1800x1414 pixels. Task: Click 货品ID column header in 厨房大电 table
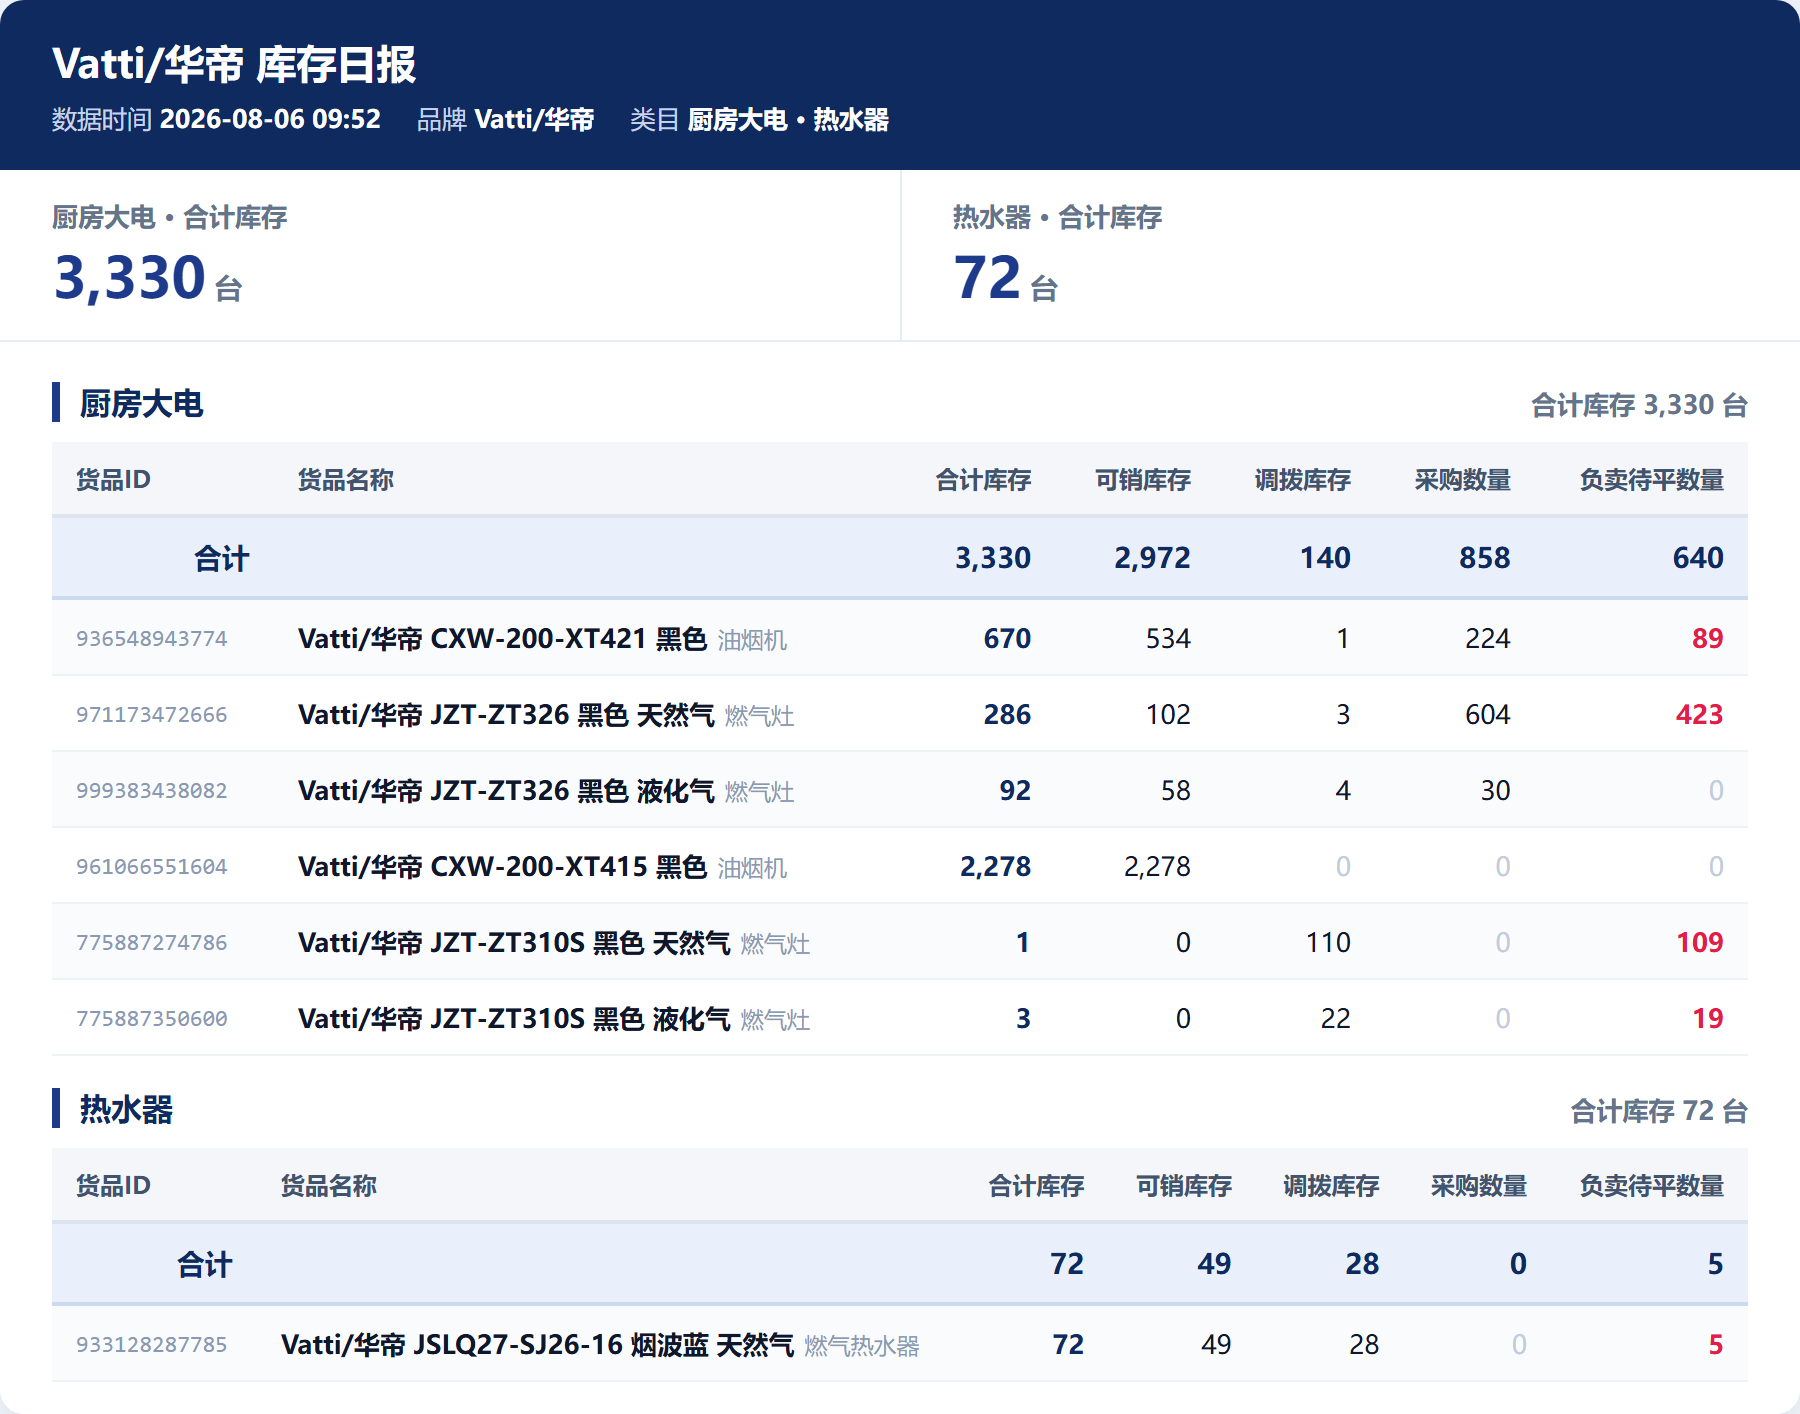pyautogui.click(x=113, y=480)
